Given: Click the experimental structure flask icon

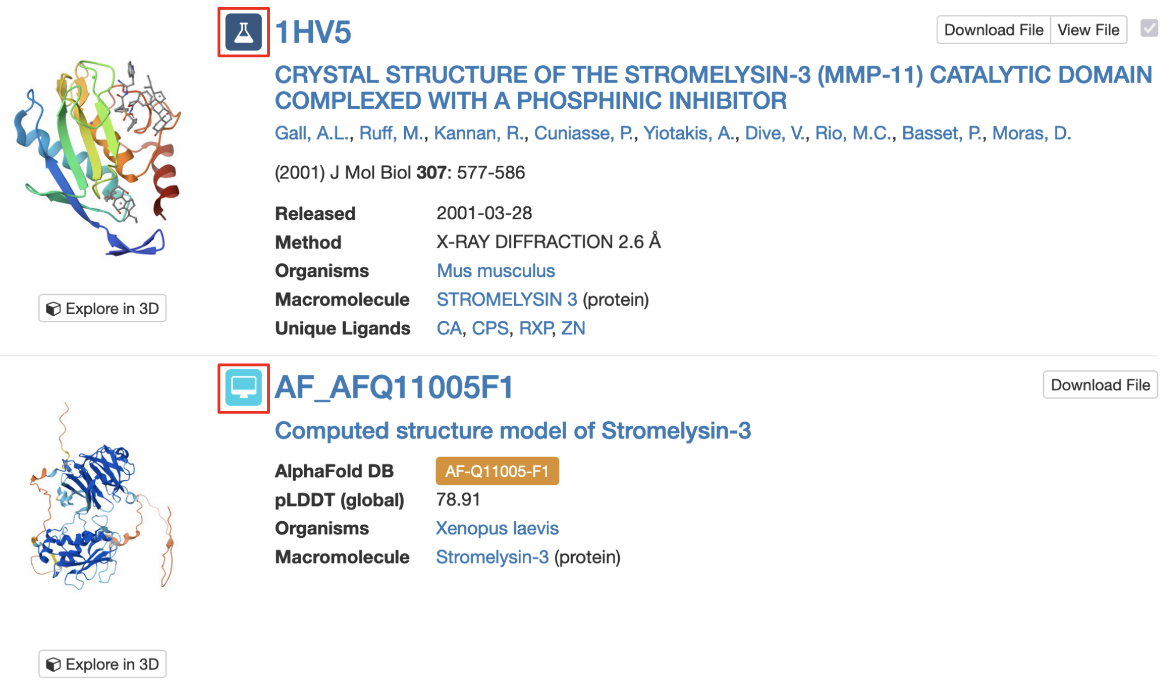Looking at the screenshot, I should pyautogui.click(x=243, y=33).
